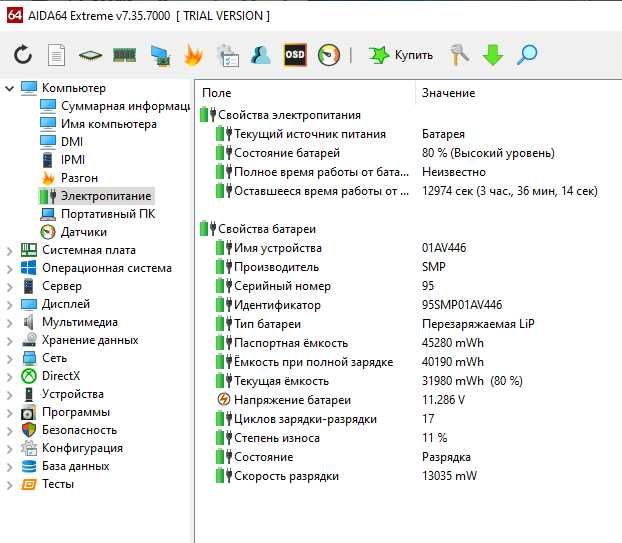622x543 pixels.
Task: Click the Безопасность shield icon
Action: (x=29, y=430)
